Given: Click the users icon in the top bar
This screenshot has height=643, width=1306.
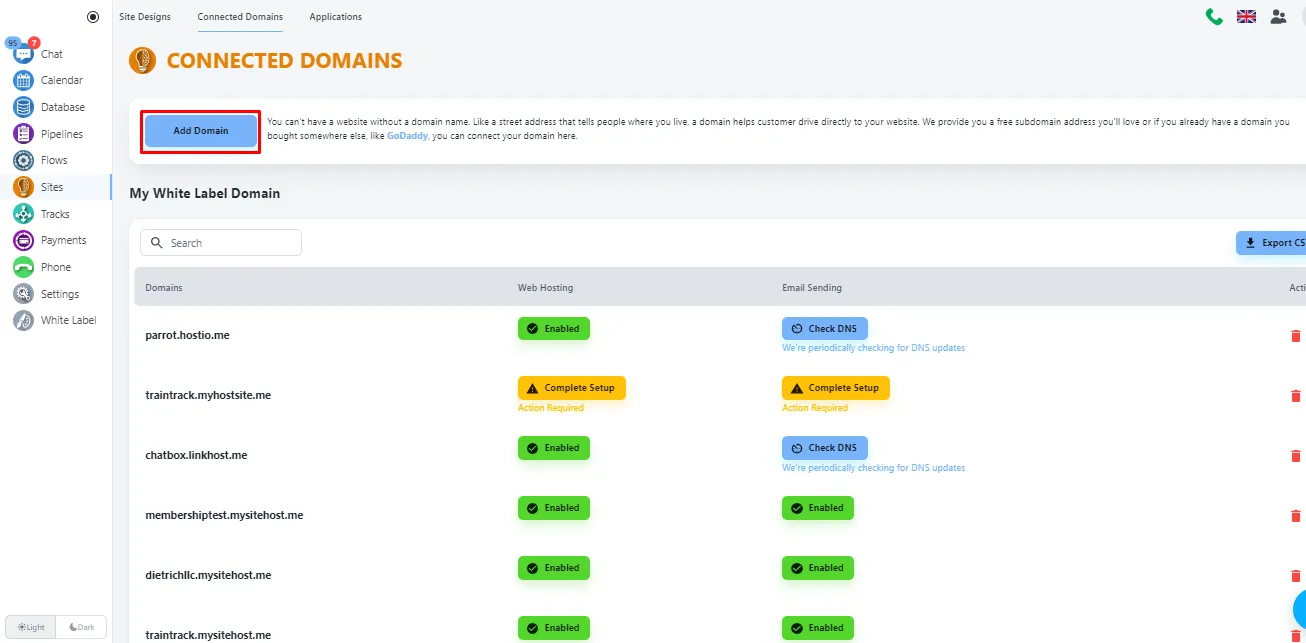Looking at the screenshot, I should pos(1278,16).
